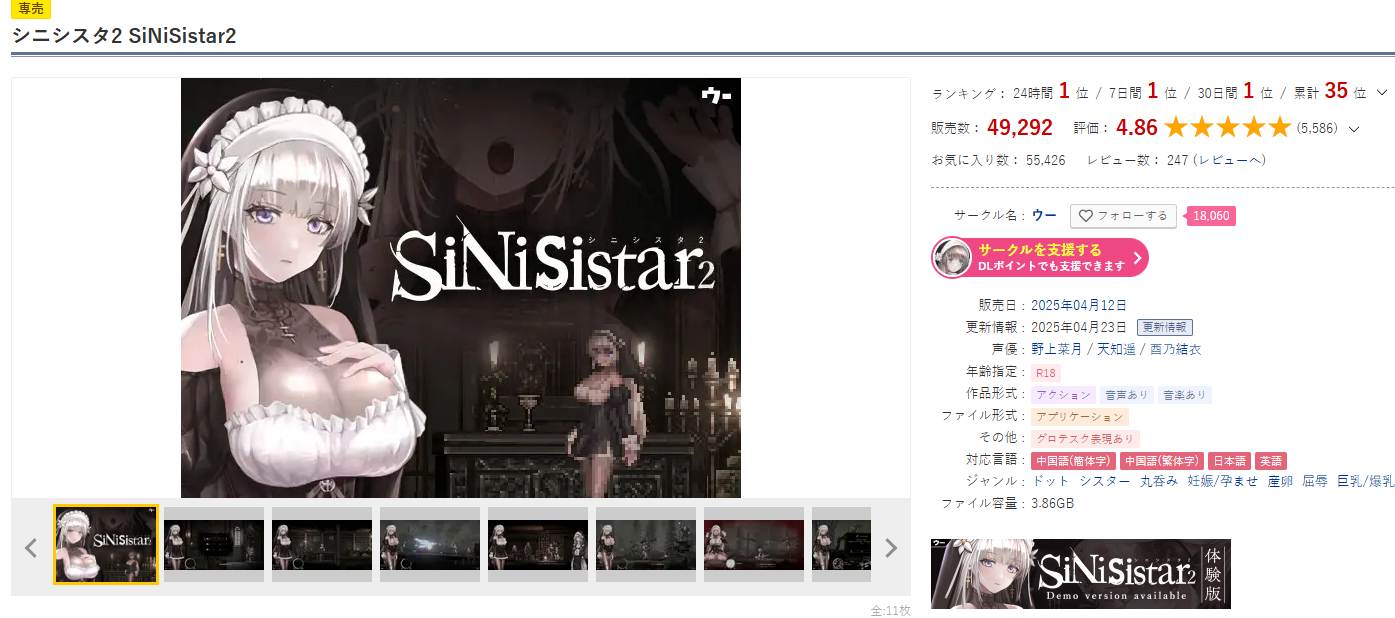
Task: Click the release date 2025年04月12日 link
Action: [x=1079, y=305]
